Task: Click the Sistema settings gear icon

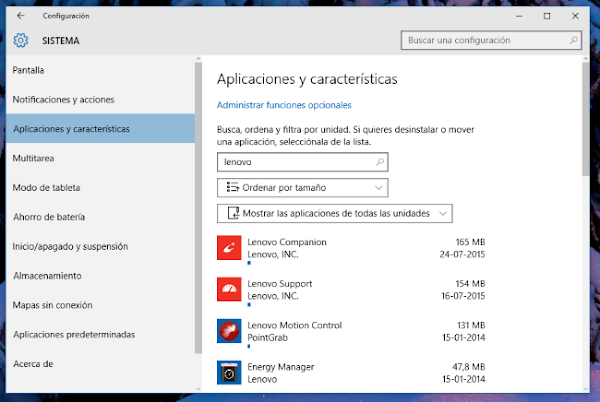Action: pos(21,40)
